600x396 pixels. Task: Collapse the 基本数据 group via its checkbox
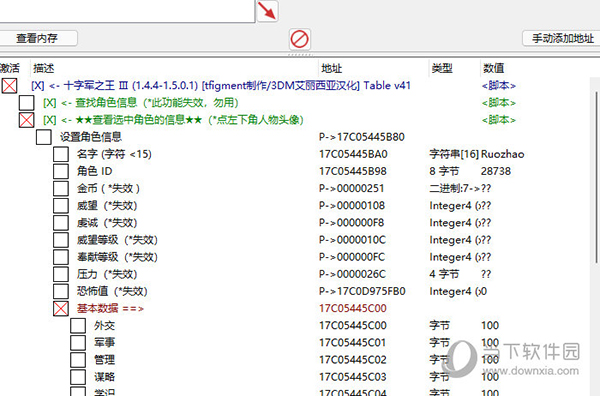[61, 308]
